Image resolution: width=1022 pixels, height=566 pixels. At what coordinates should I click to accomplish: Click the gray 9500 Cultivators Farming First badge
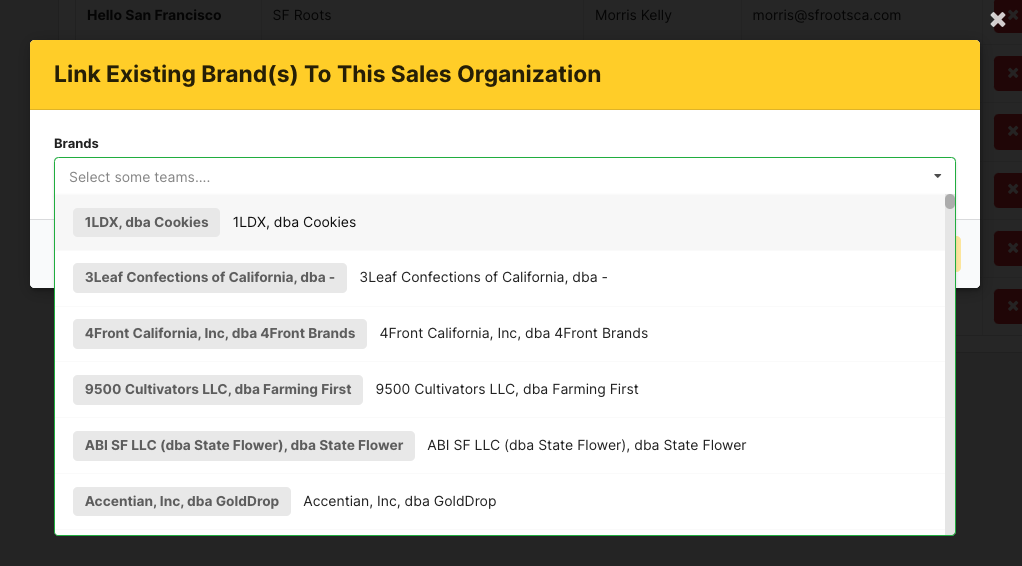tap(218, 390)
